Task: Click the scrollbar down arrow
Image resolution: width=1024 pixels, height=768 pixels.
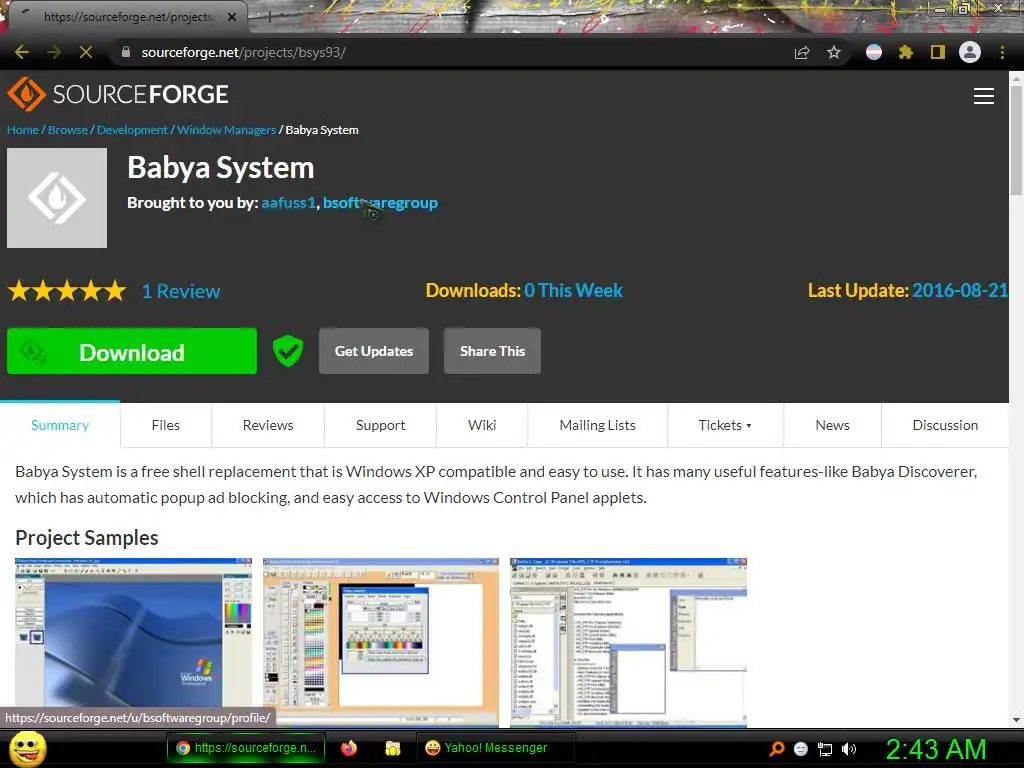Action: pos(1016,720)
